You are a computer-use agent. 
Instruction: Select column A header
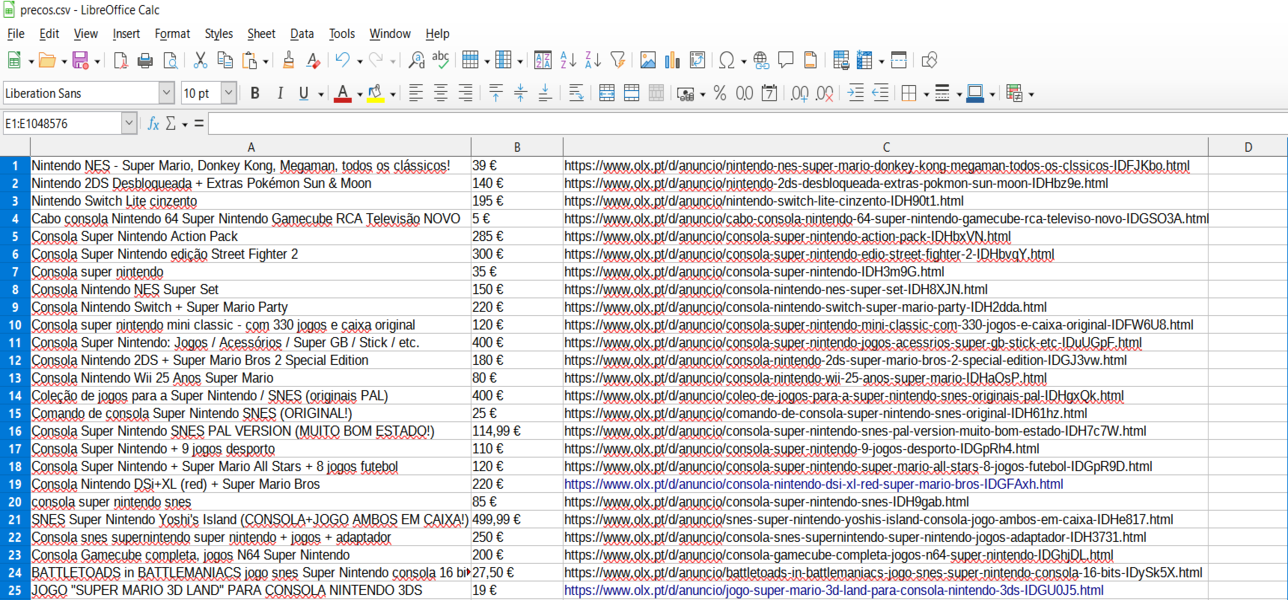pyautogui.click(x=251, y=147)
